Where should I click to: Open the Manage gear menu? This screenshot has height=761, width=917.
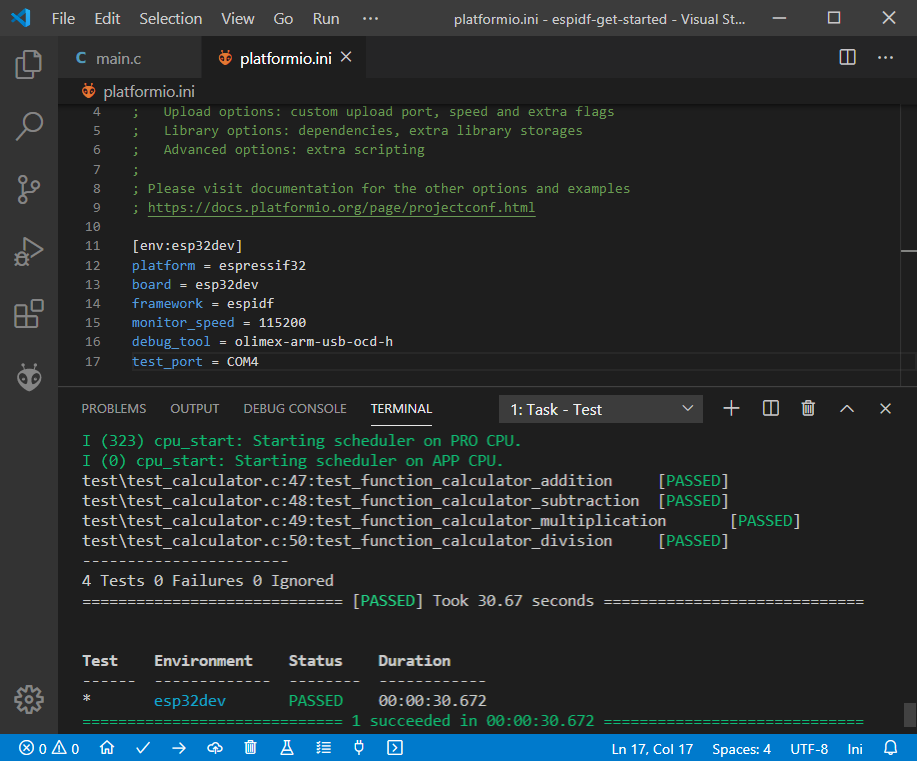(x=29, y=699)
